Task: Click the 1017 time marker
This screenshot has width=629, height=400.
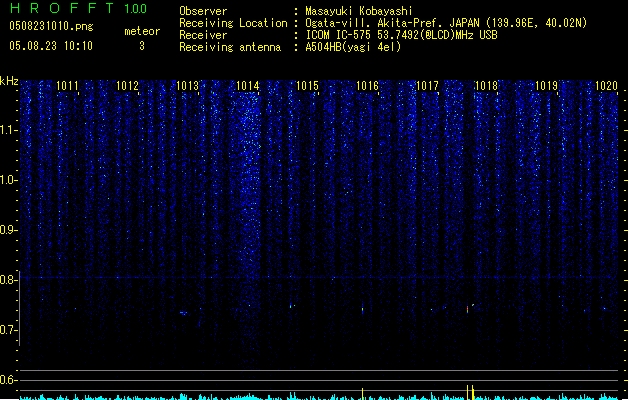Action: [427, 86]
